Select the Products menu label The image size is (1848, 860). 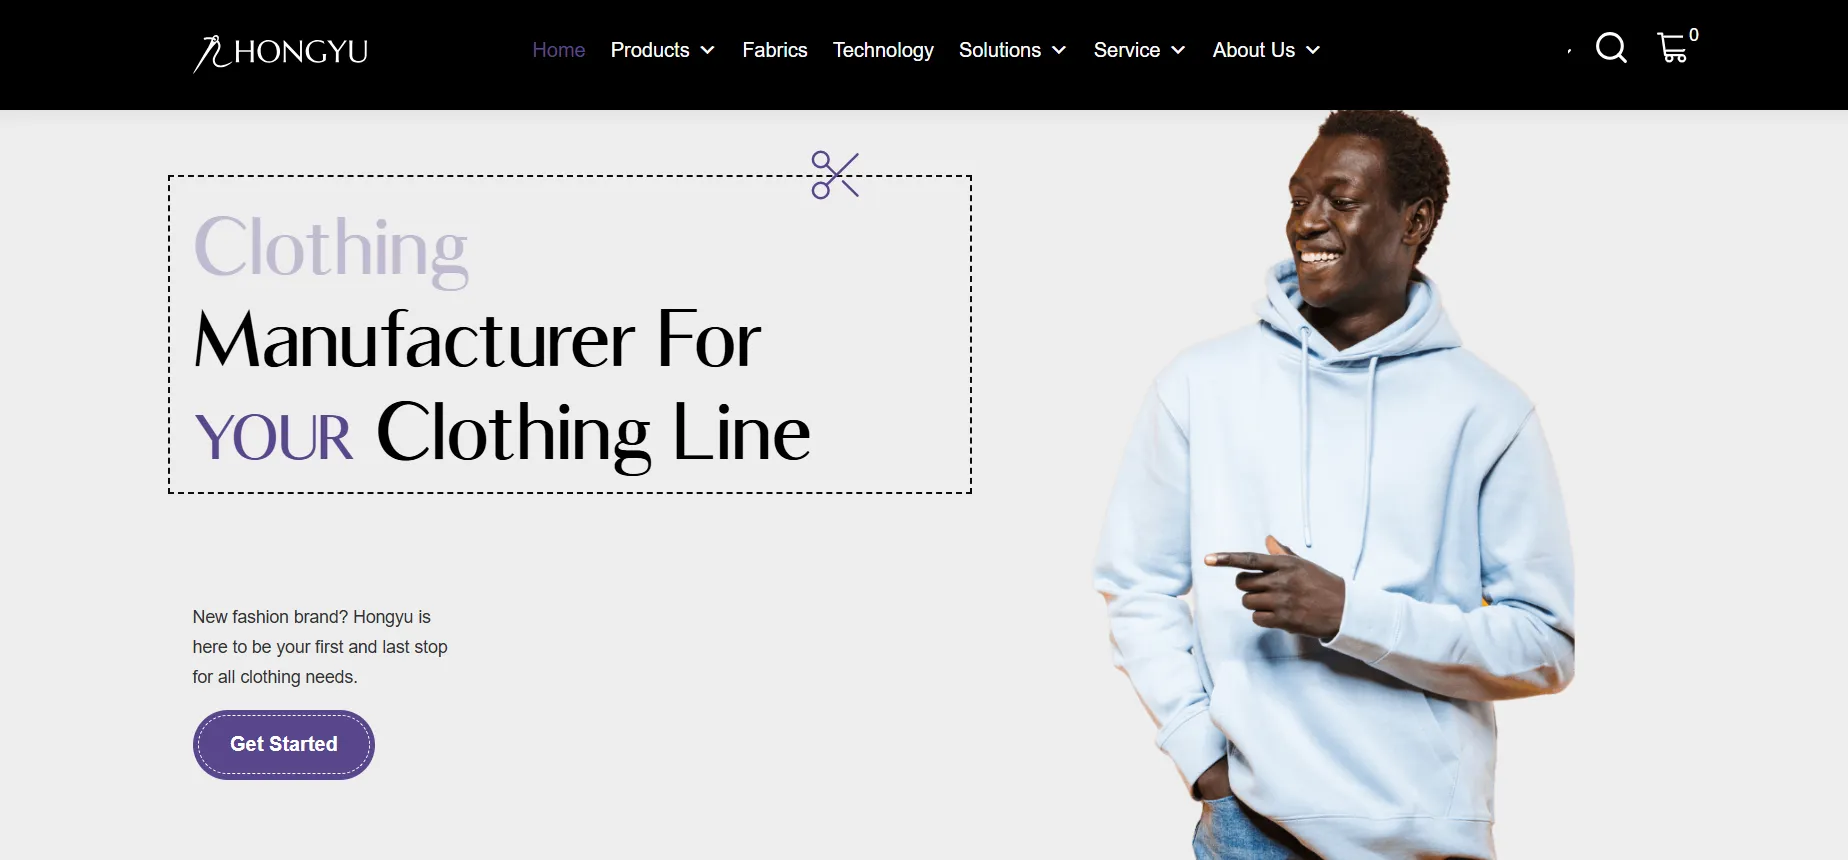tap(650, 50)
